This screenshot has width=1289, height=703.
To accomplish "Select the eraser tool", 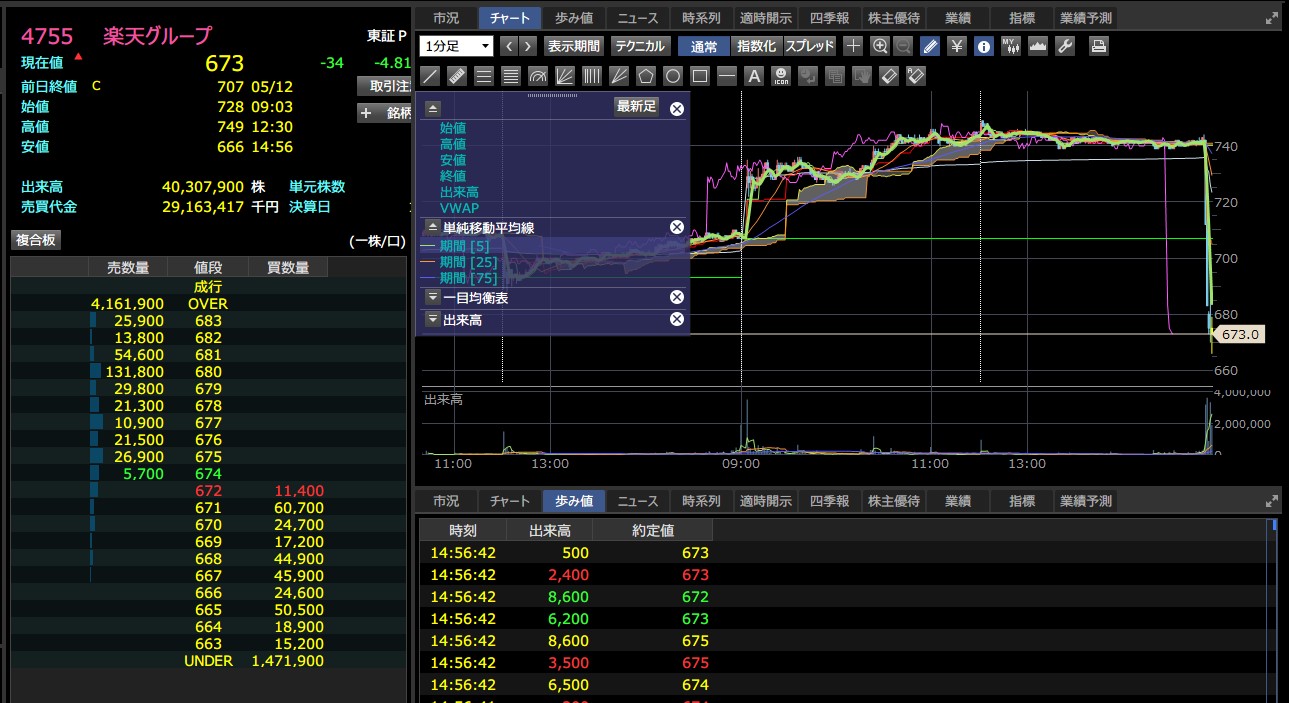I will point(889,76).
